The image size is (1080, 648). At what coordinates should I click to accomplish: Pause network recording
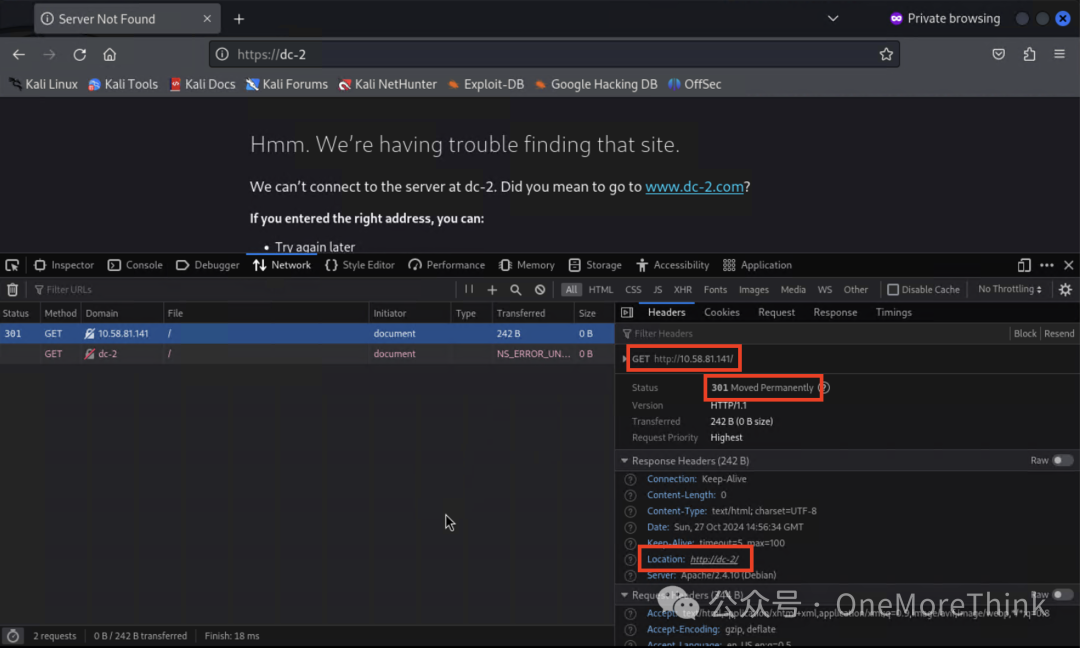469,290
